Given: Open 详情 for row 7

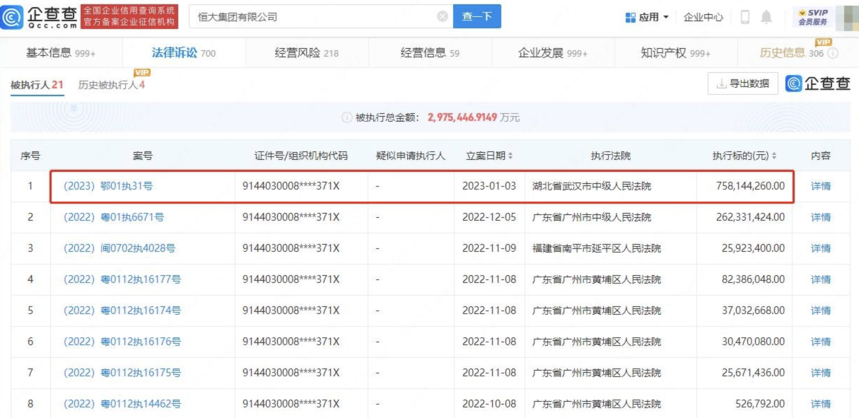Looking at the screenshot, I should pyautogui.click(x=821, y=374).
